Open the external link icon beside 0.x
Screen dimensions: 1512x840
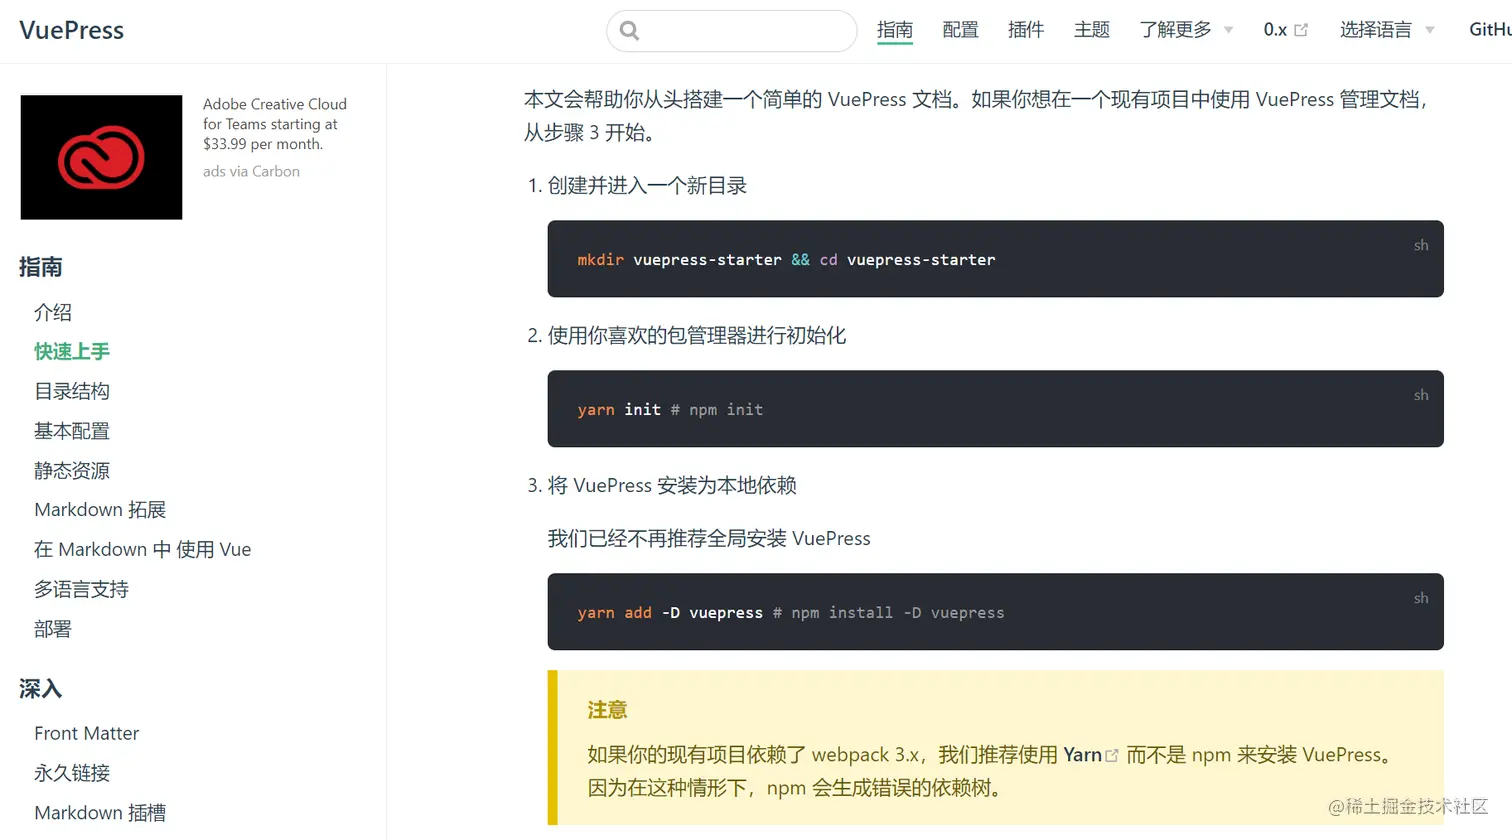(x=1301, y=30)
